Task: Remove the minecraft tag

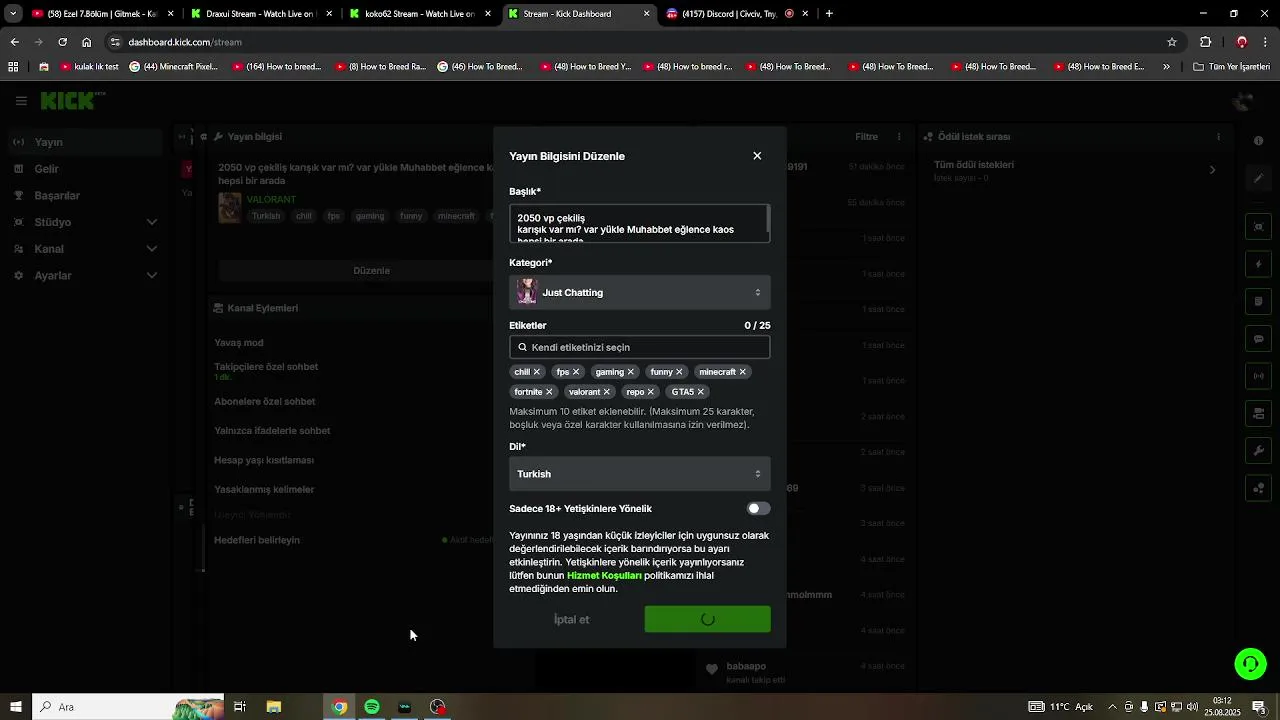Action: (743, 372)
